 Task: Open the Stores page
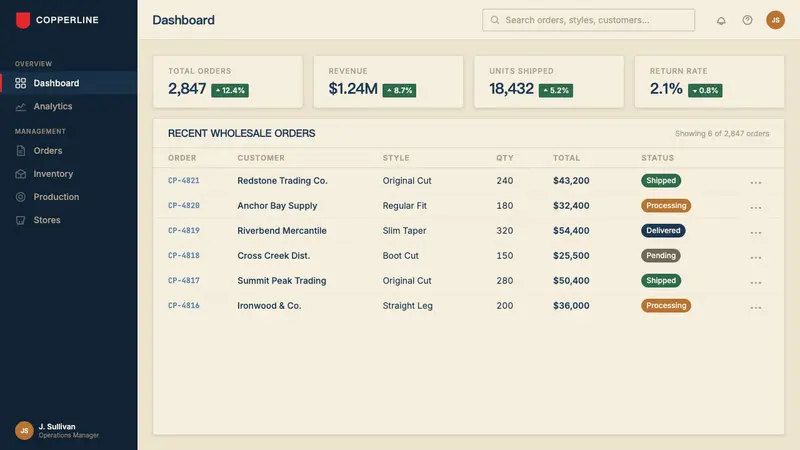[69, 220]
